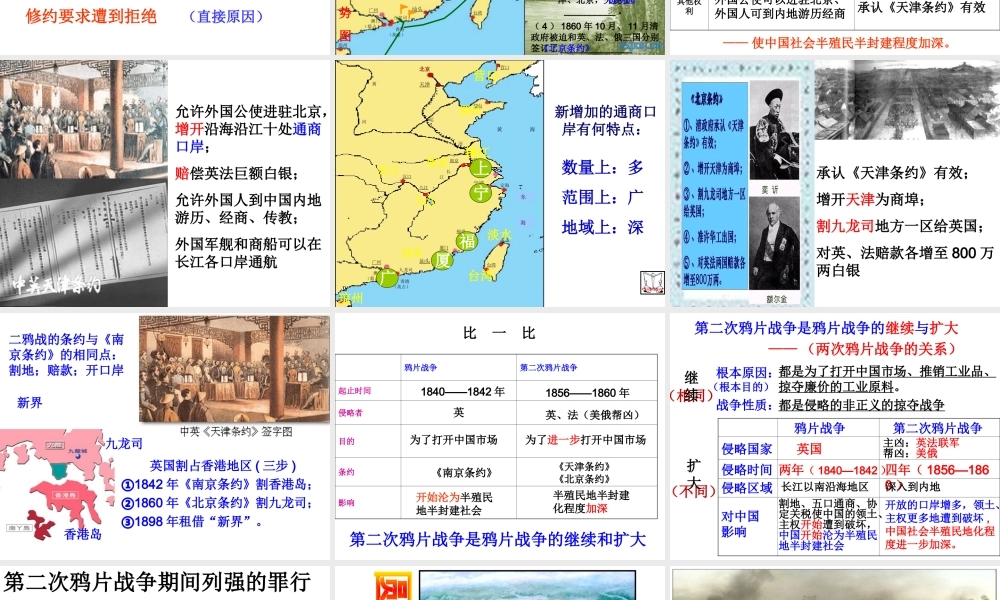The width and height of the screenshot is (1000, 600).
Task: Click the line 赔偿英法巨额白银
Action: [x=237, y=173]
